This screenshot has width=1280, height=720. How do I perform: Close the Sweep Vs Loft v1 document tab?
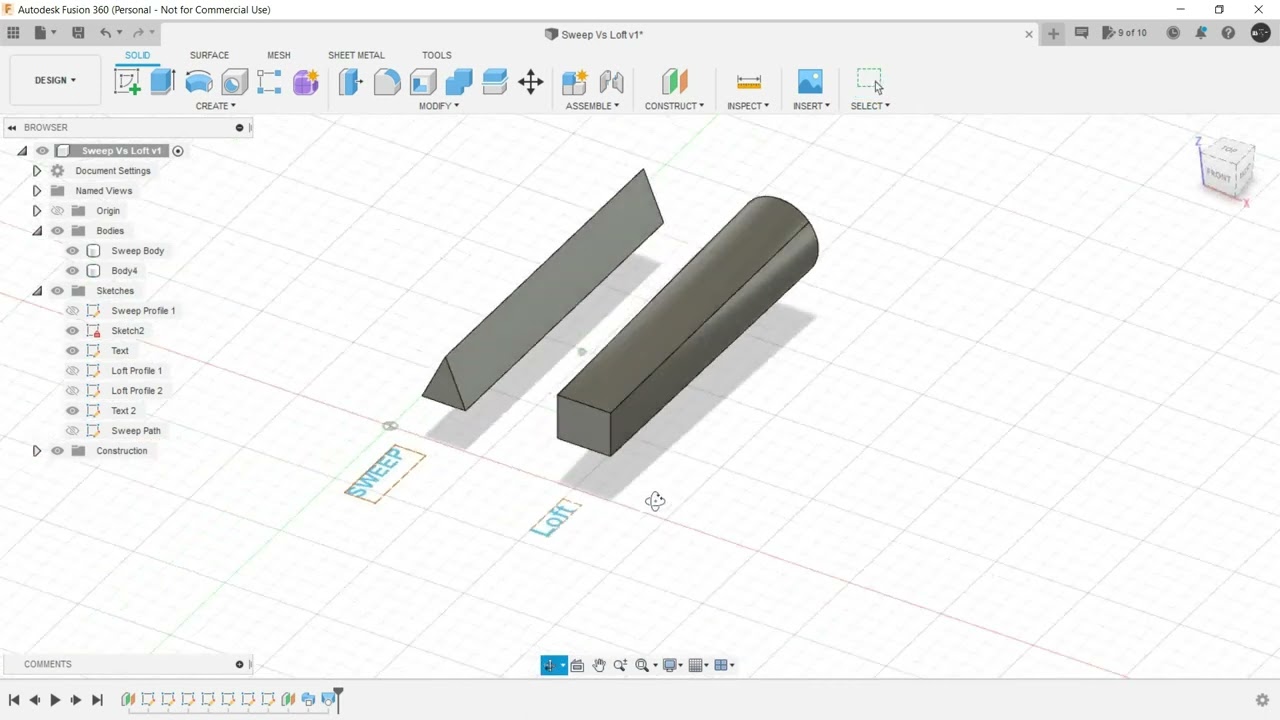(x=1029, y=34)
